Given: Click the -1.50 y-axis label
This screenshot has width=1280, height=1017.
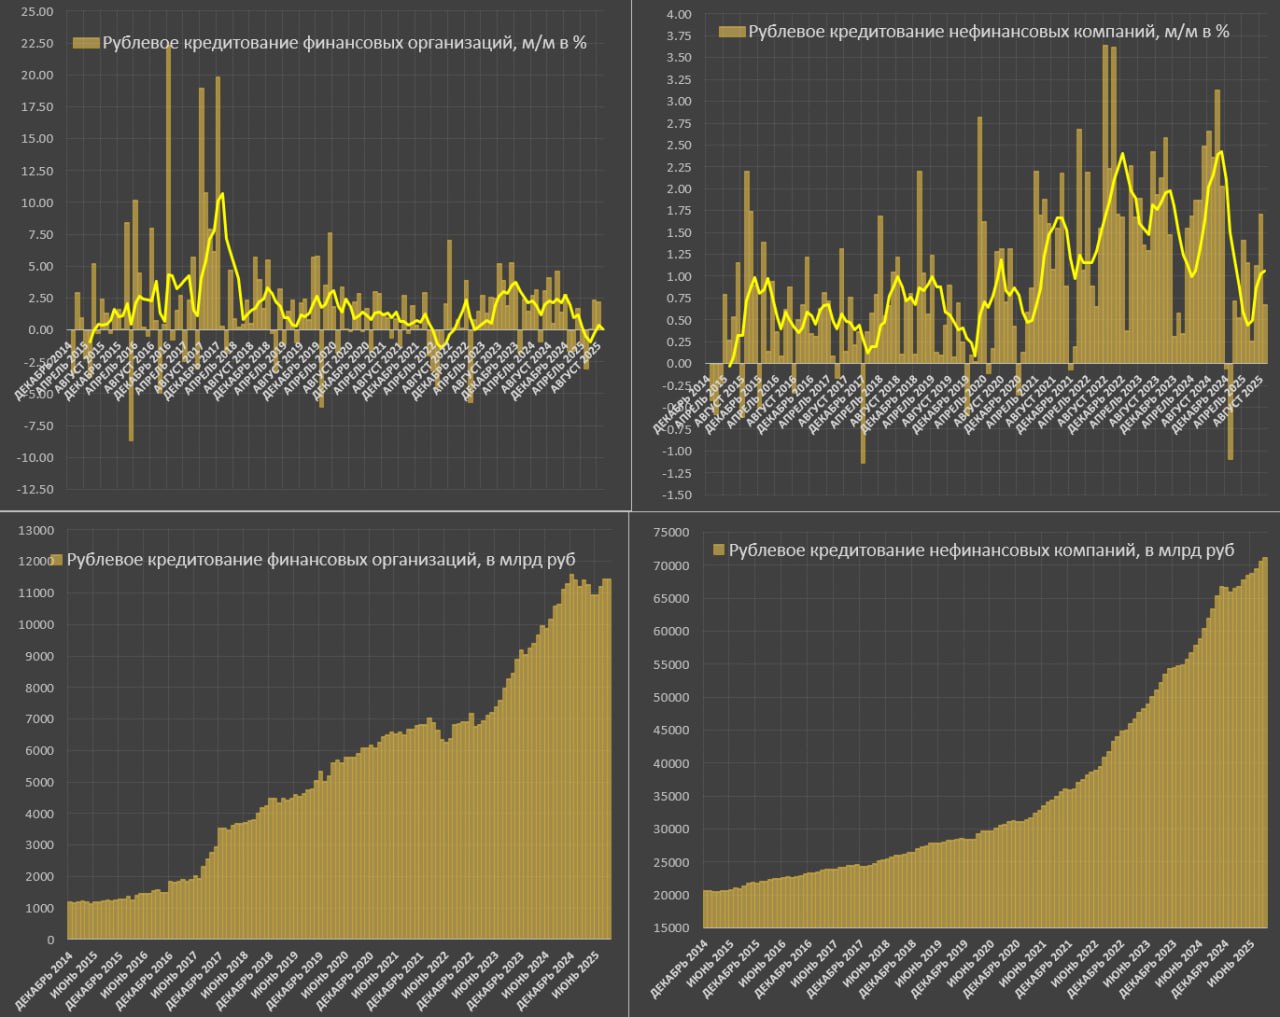Looking at the screenshot, I should [x=676, y=495].
